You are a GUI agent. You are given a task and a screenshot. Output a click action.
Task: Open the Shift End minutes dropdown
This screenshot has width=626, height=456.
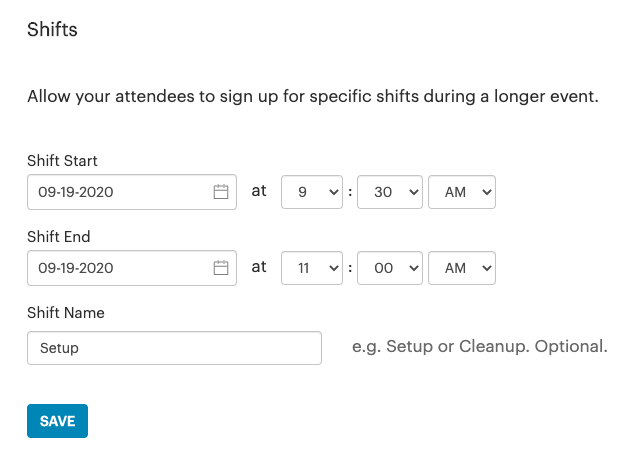[389, 268]
